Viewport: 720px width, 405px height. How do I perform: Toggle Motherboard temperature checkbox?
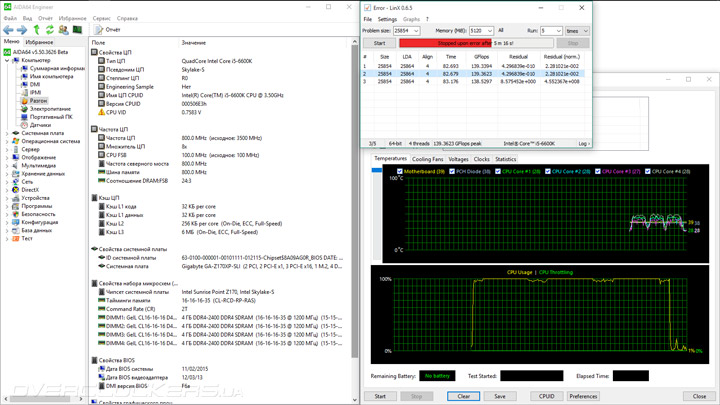(399, 171)
